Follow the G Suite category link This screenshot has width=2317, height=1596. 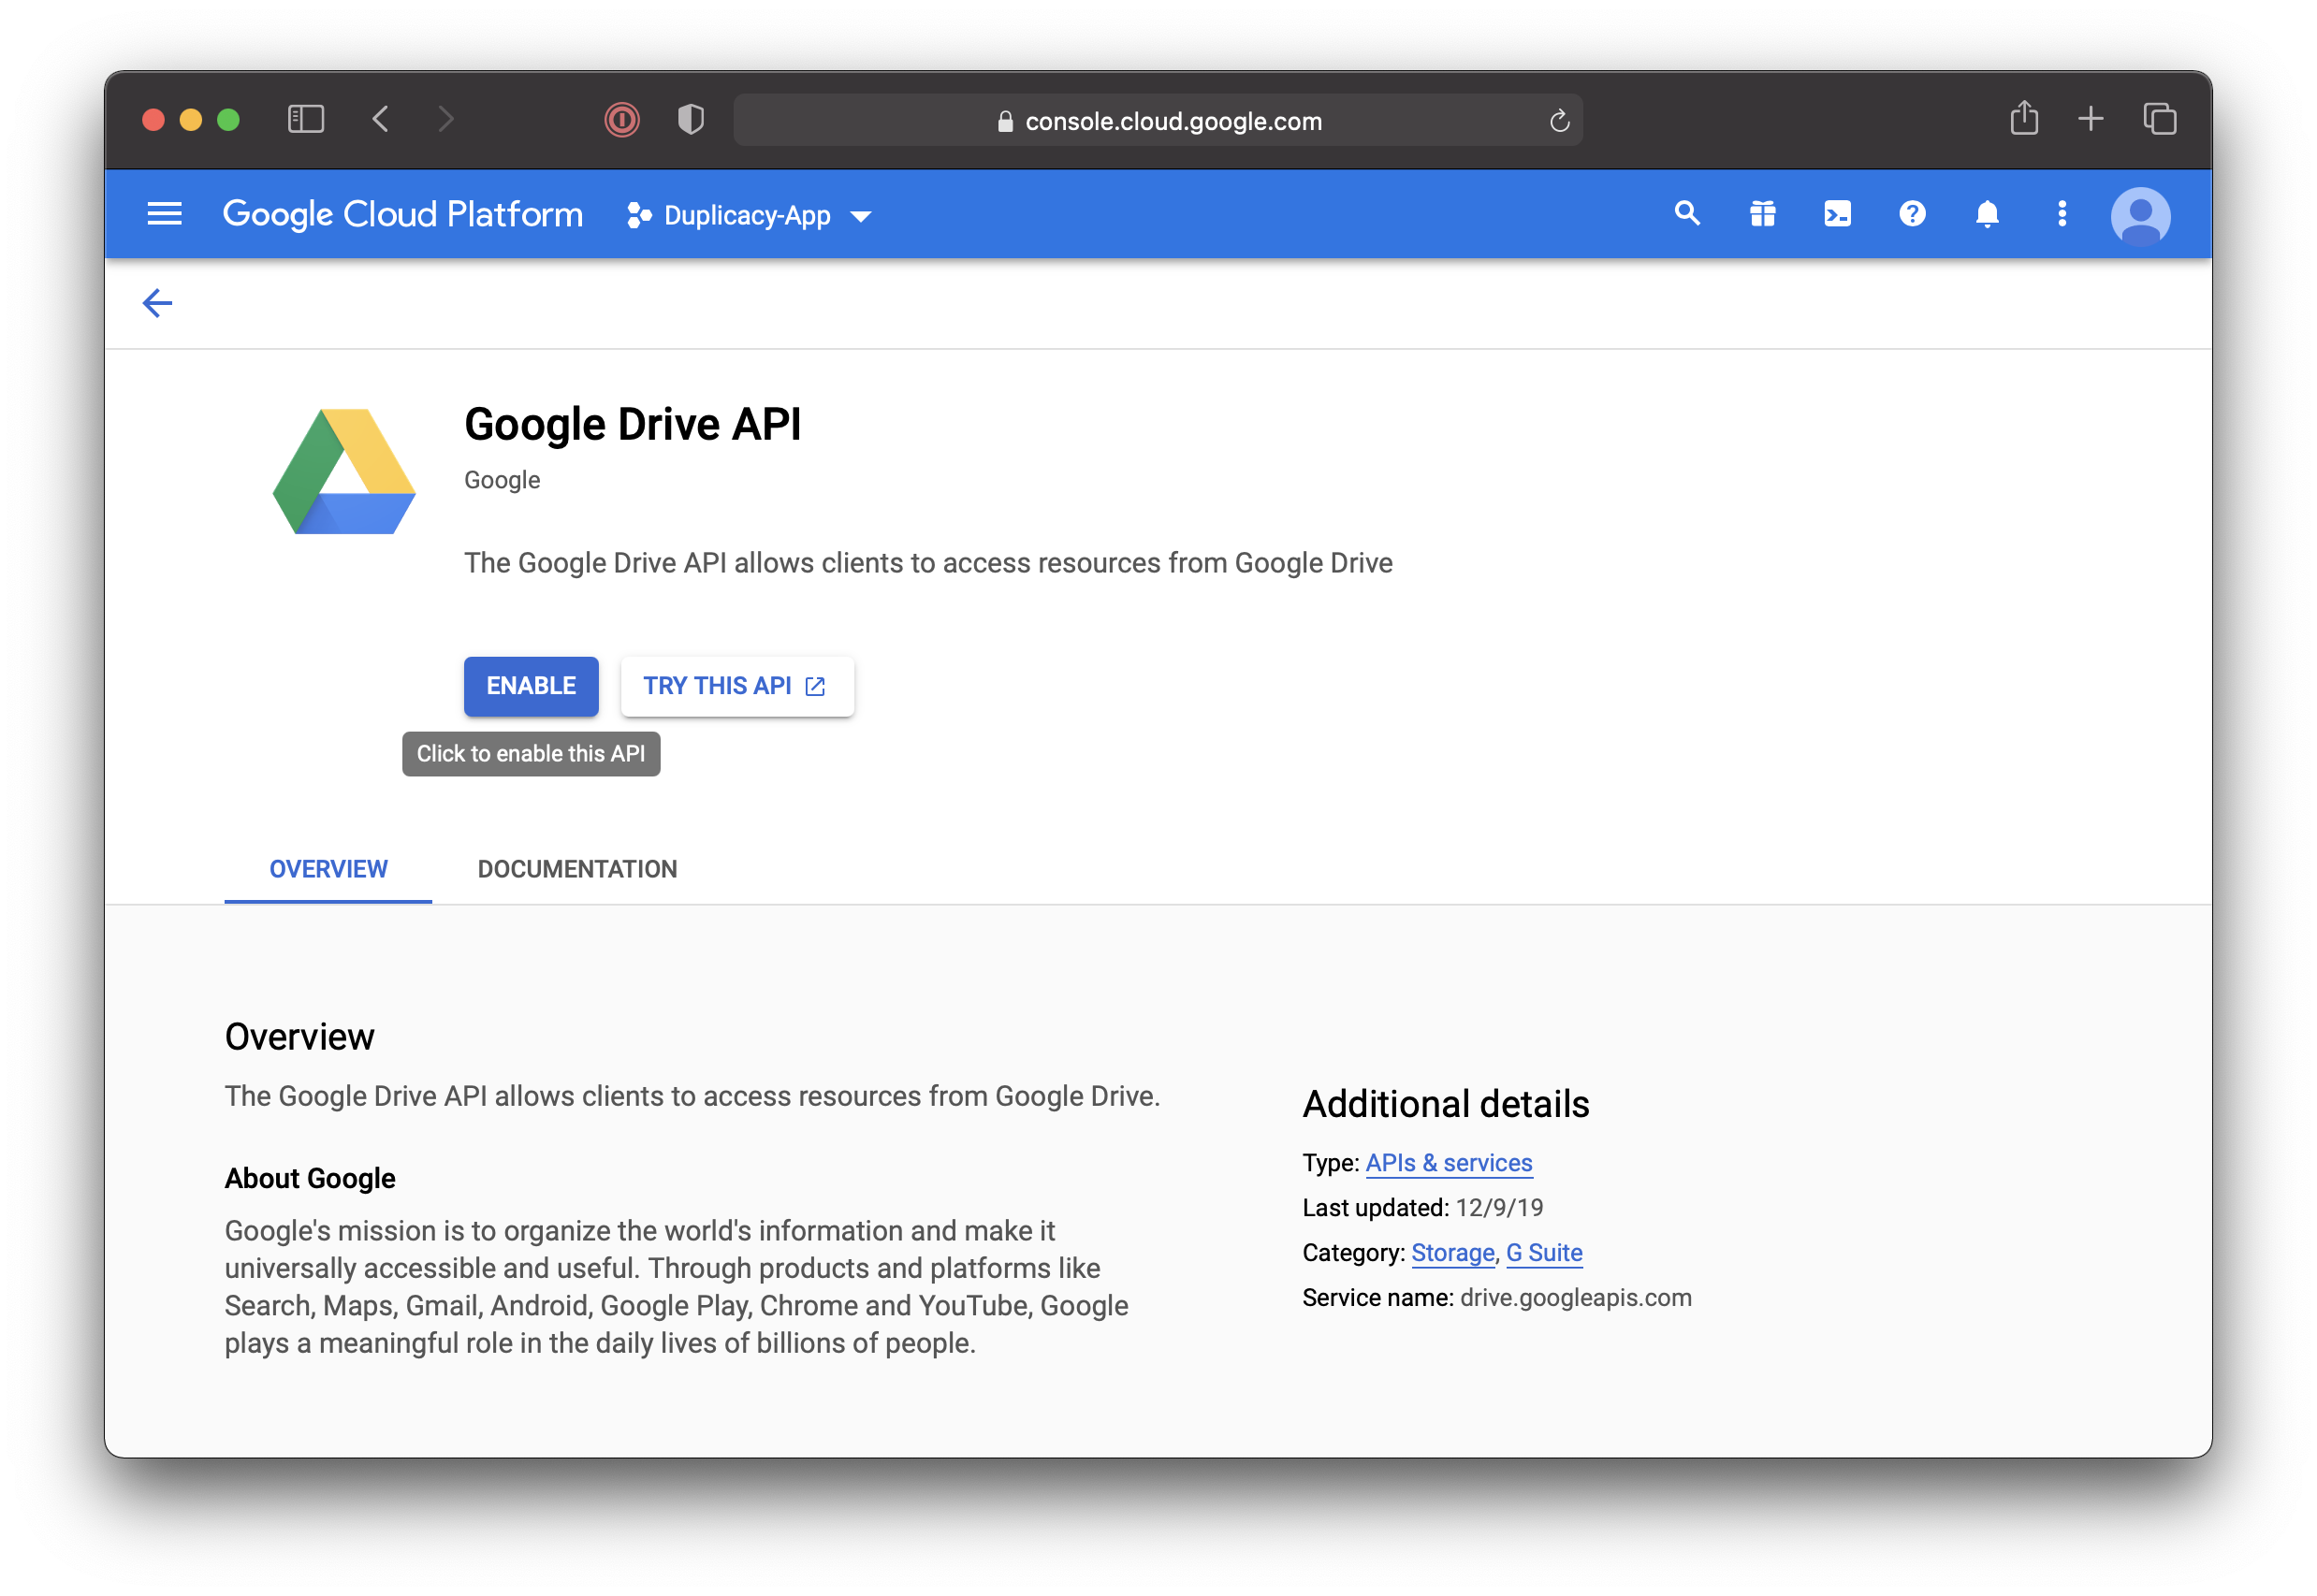coord(1544,1253)
